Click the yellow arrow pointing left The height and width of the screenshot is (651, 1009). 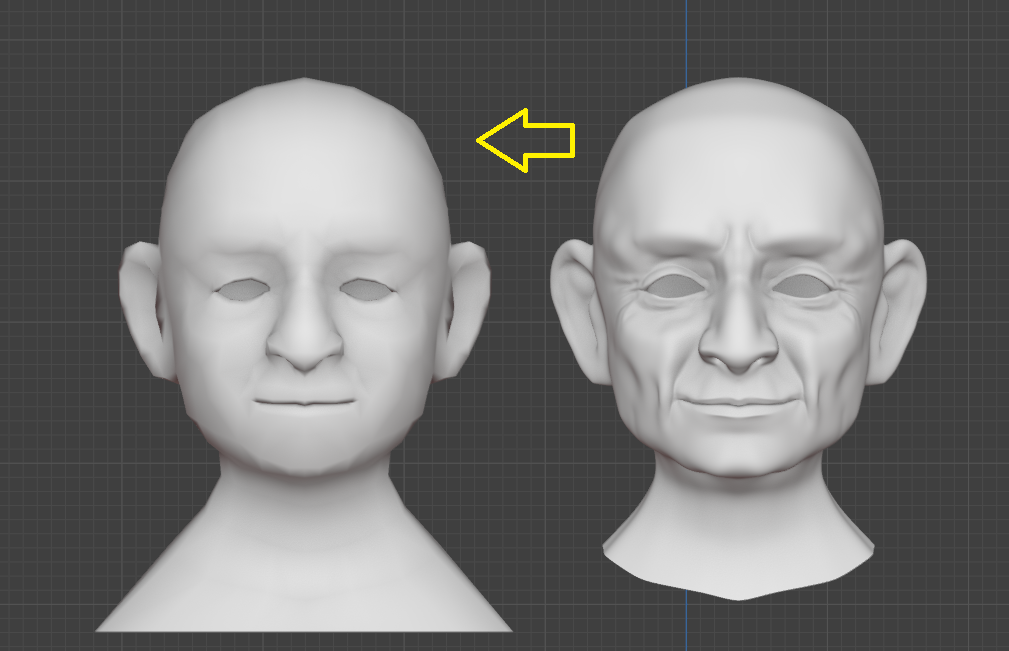coord(527,140)
